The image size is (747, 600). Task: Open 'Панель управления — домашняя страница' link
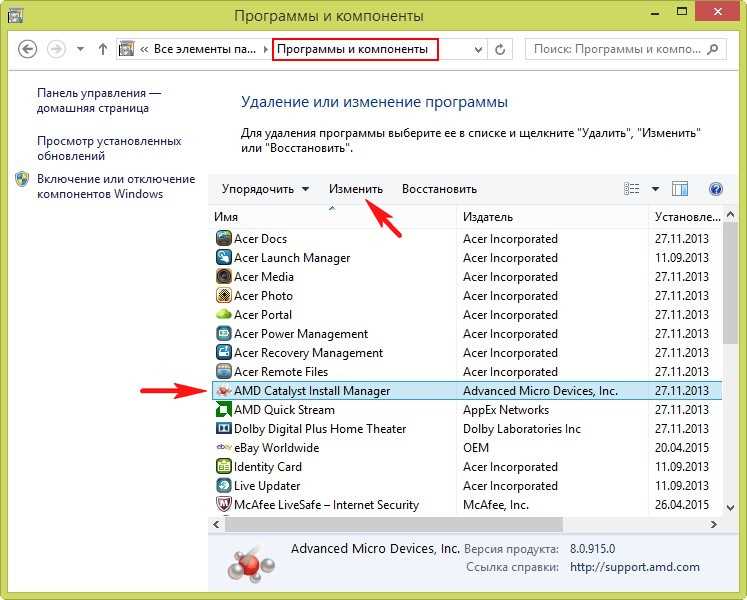click(x=99, y=101)
